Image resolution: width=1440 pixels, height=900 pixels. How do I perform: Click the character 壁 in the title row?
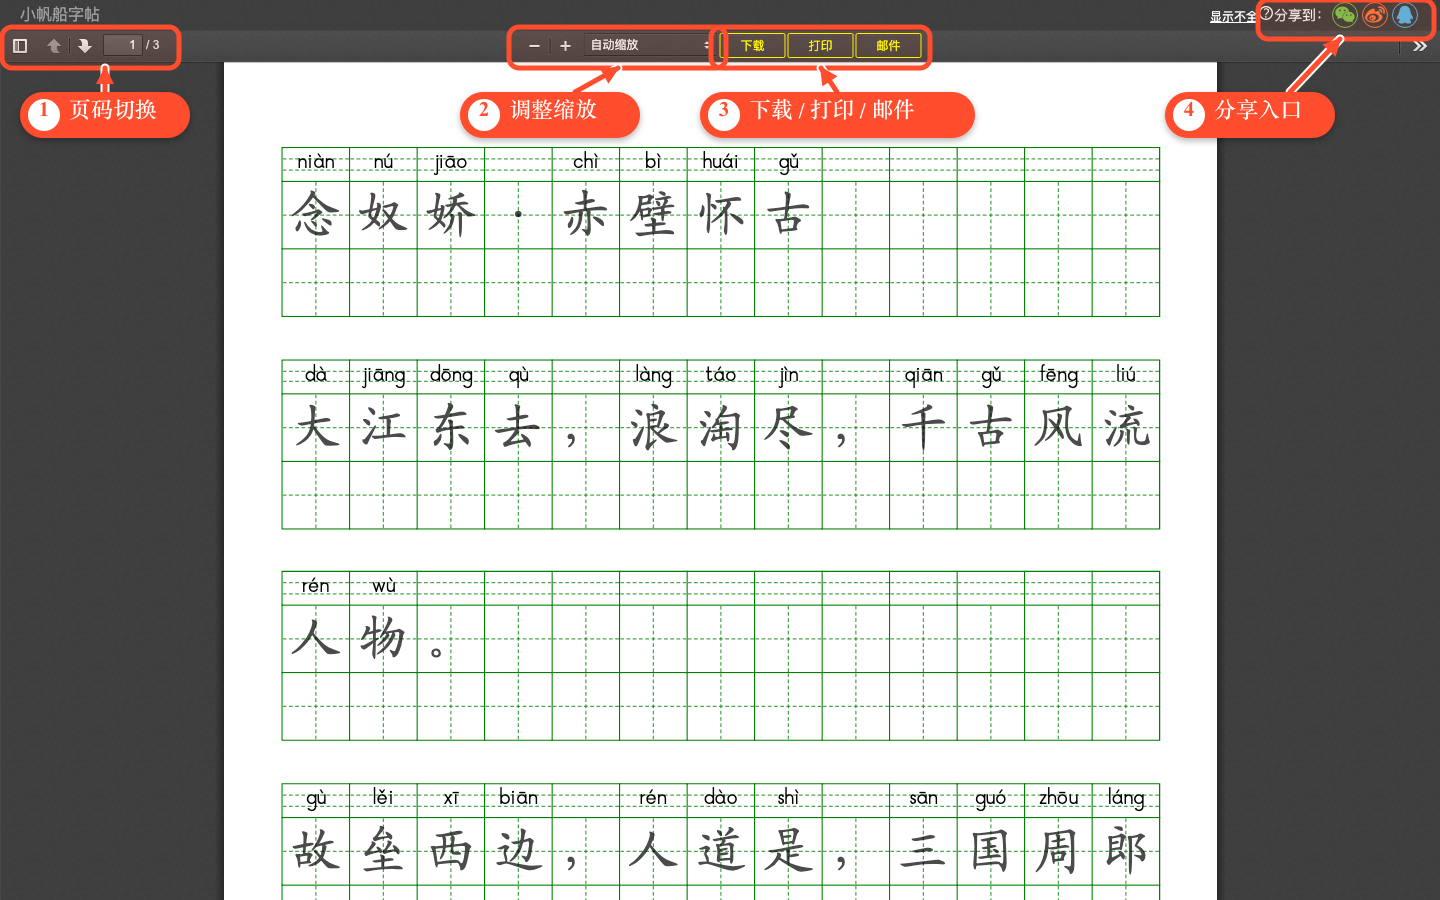tap(653, 214)
